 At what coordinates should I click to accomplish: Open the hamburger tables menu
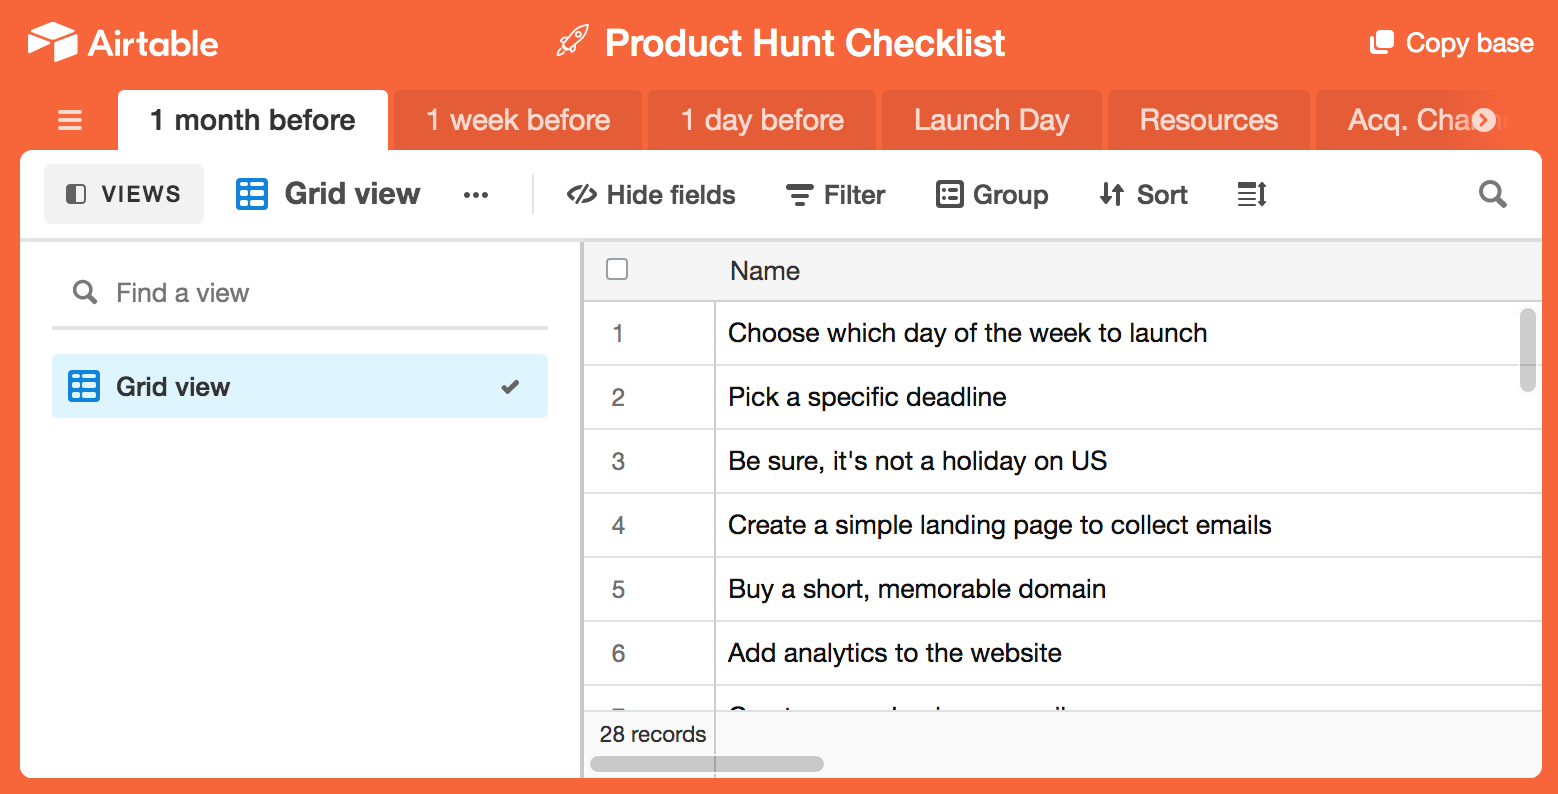pyautogui.click(x=70, y=121)
